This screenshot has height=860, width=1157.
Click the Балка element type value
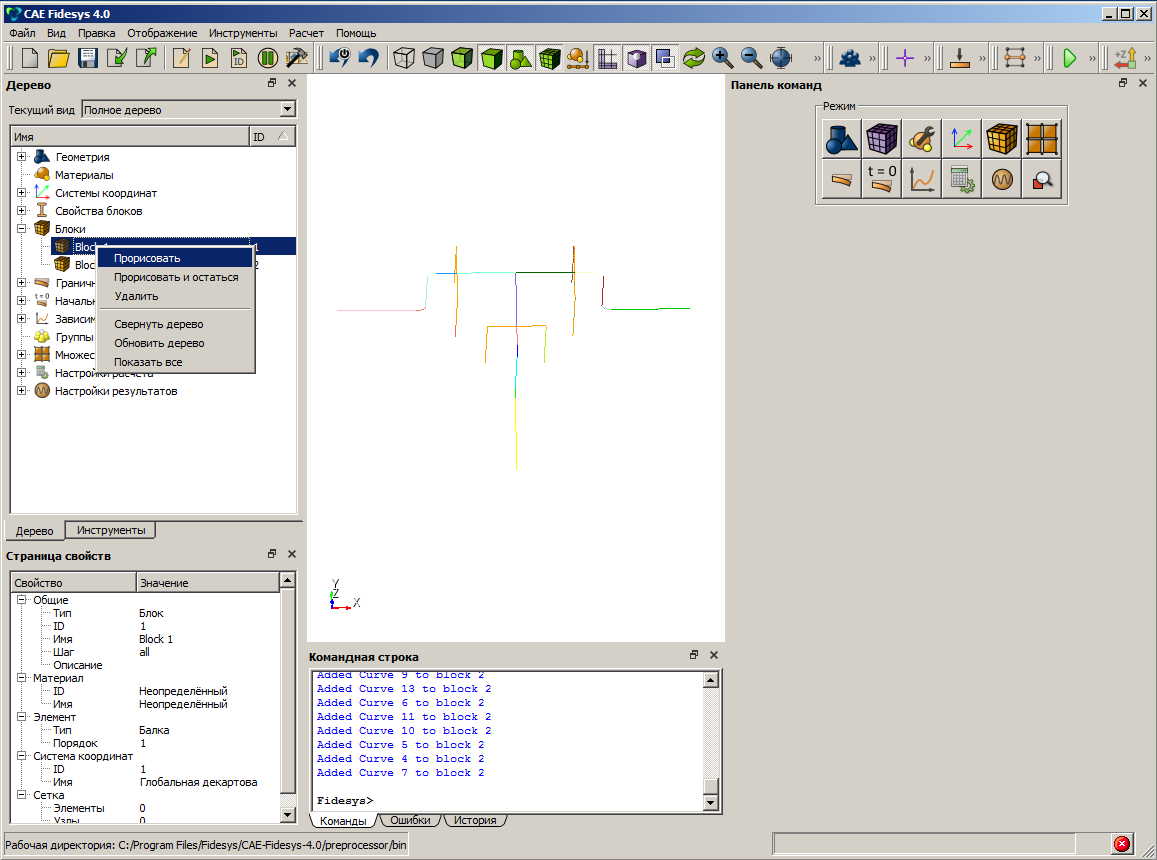coord(154,730)
